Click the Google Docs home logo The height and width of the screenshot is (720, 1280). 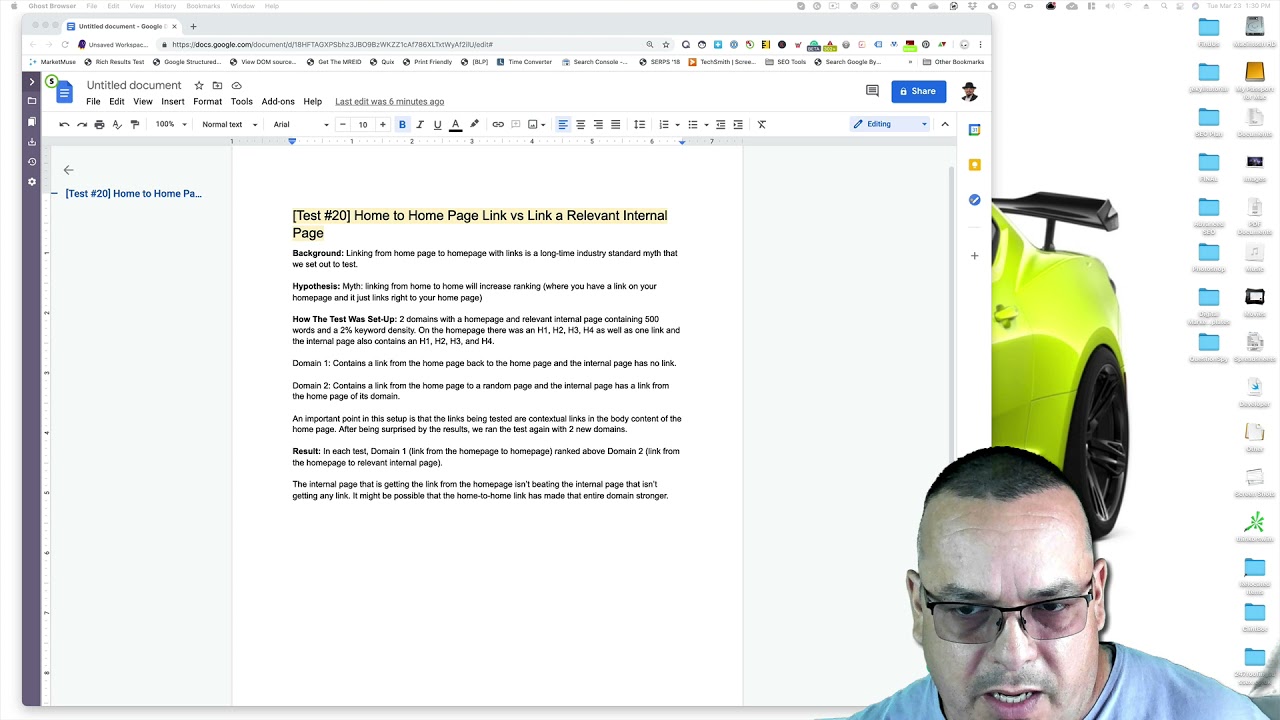tap(64, 92)
